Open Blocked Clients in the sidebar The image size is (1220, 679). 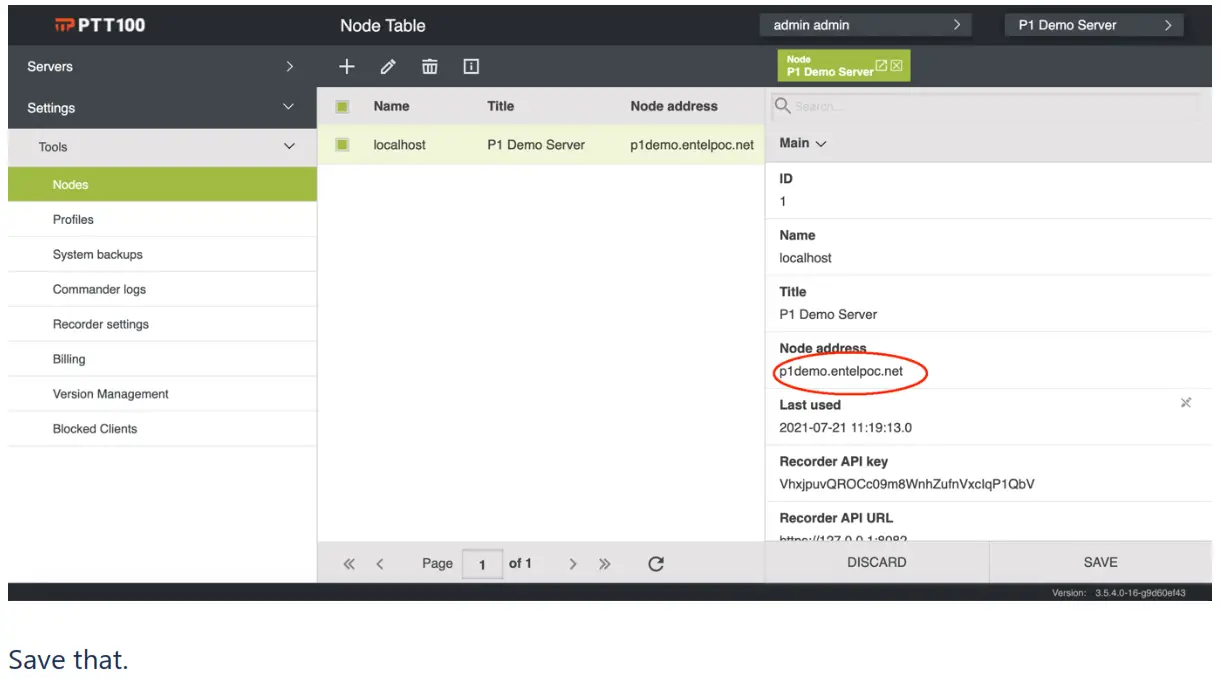click(x=162, y=429)
